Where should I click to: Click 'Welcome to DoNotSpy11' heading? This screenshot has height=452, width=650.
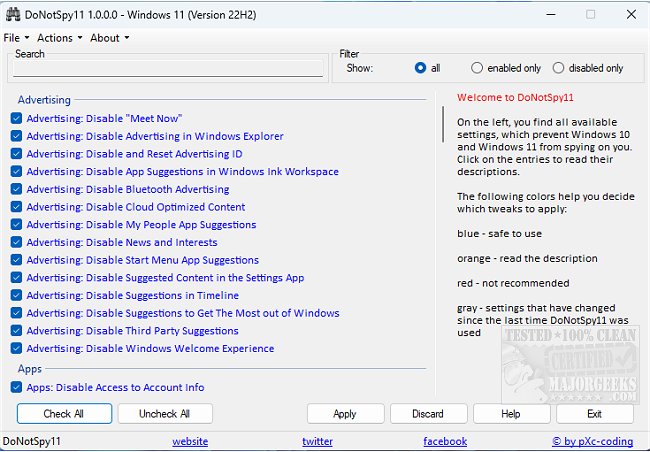tap(515, 98)
